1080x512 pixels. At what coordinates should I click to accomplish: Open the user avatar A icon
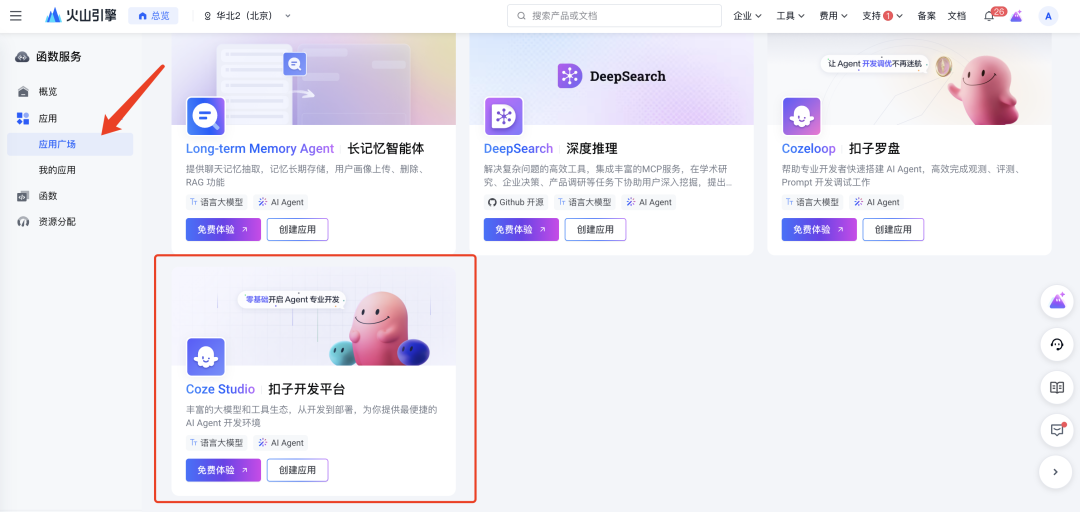coord(1048,16)
